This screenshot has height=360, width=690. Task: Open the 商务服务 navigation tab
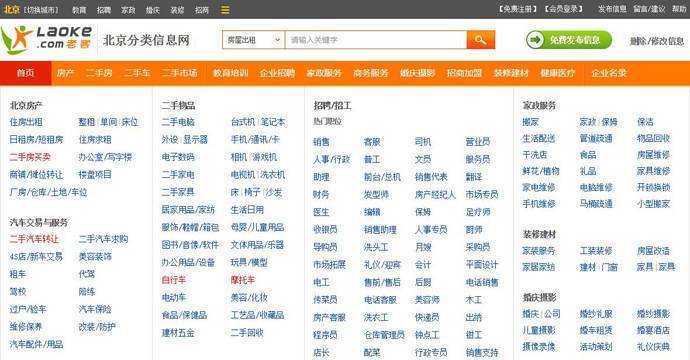[371, 73]
